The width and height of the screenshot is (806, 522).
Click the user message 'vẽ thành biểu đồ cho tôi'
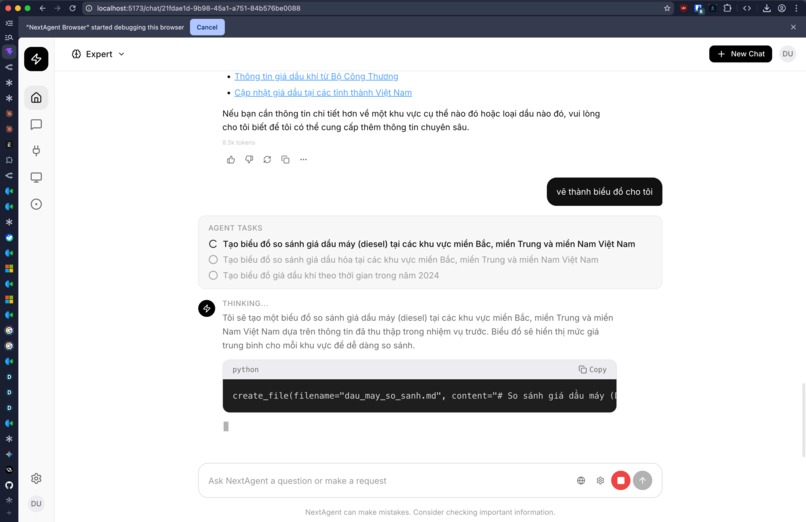[604, 192]
